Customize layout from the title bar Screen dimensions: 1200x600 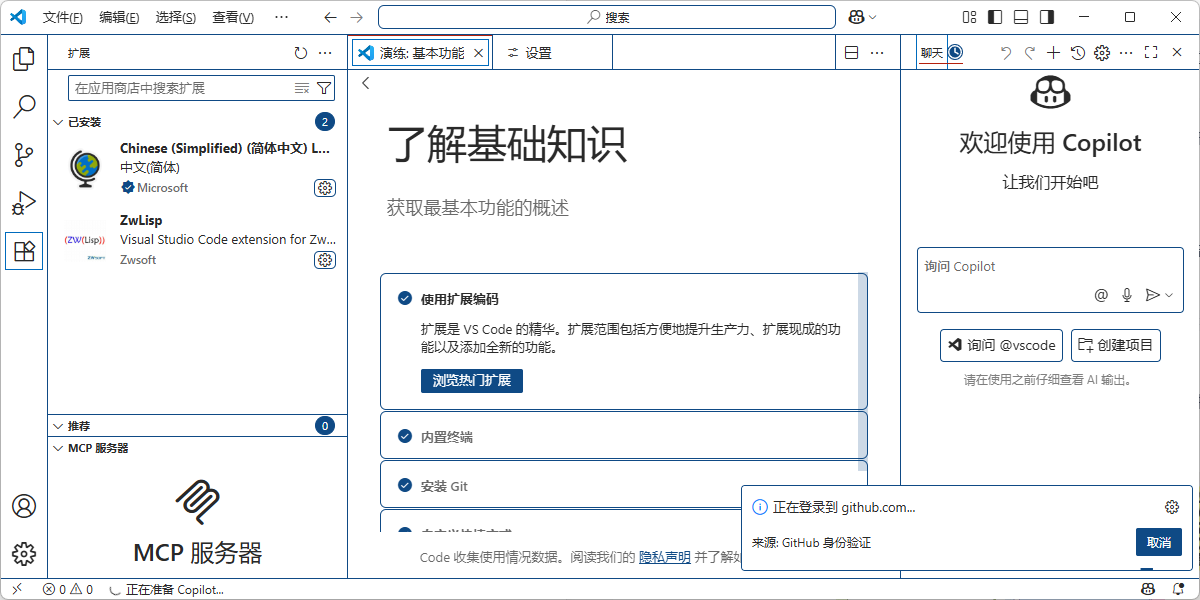click(969, 17)
